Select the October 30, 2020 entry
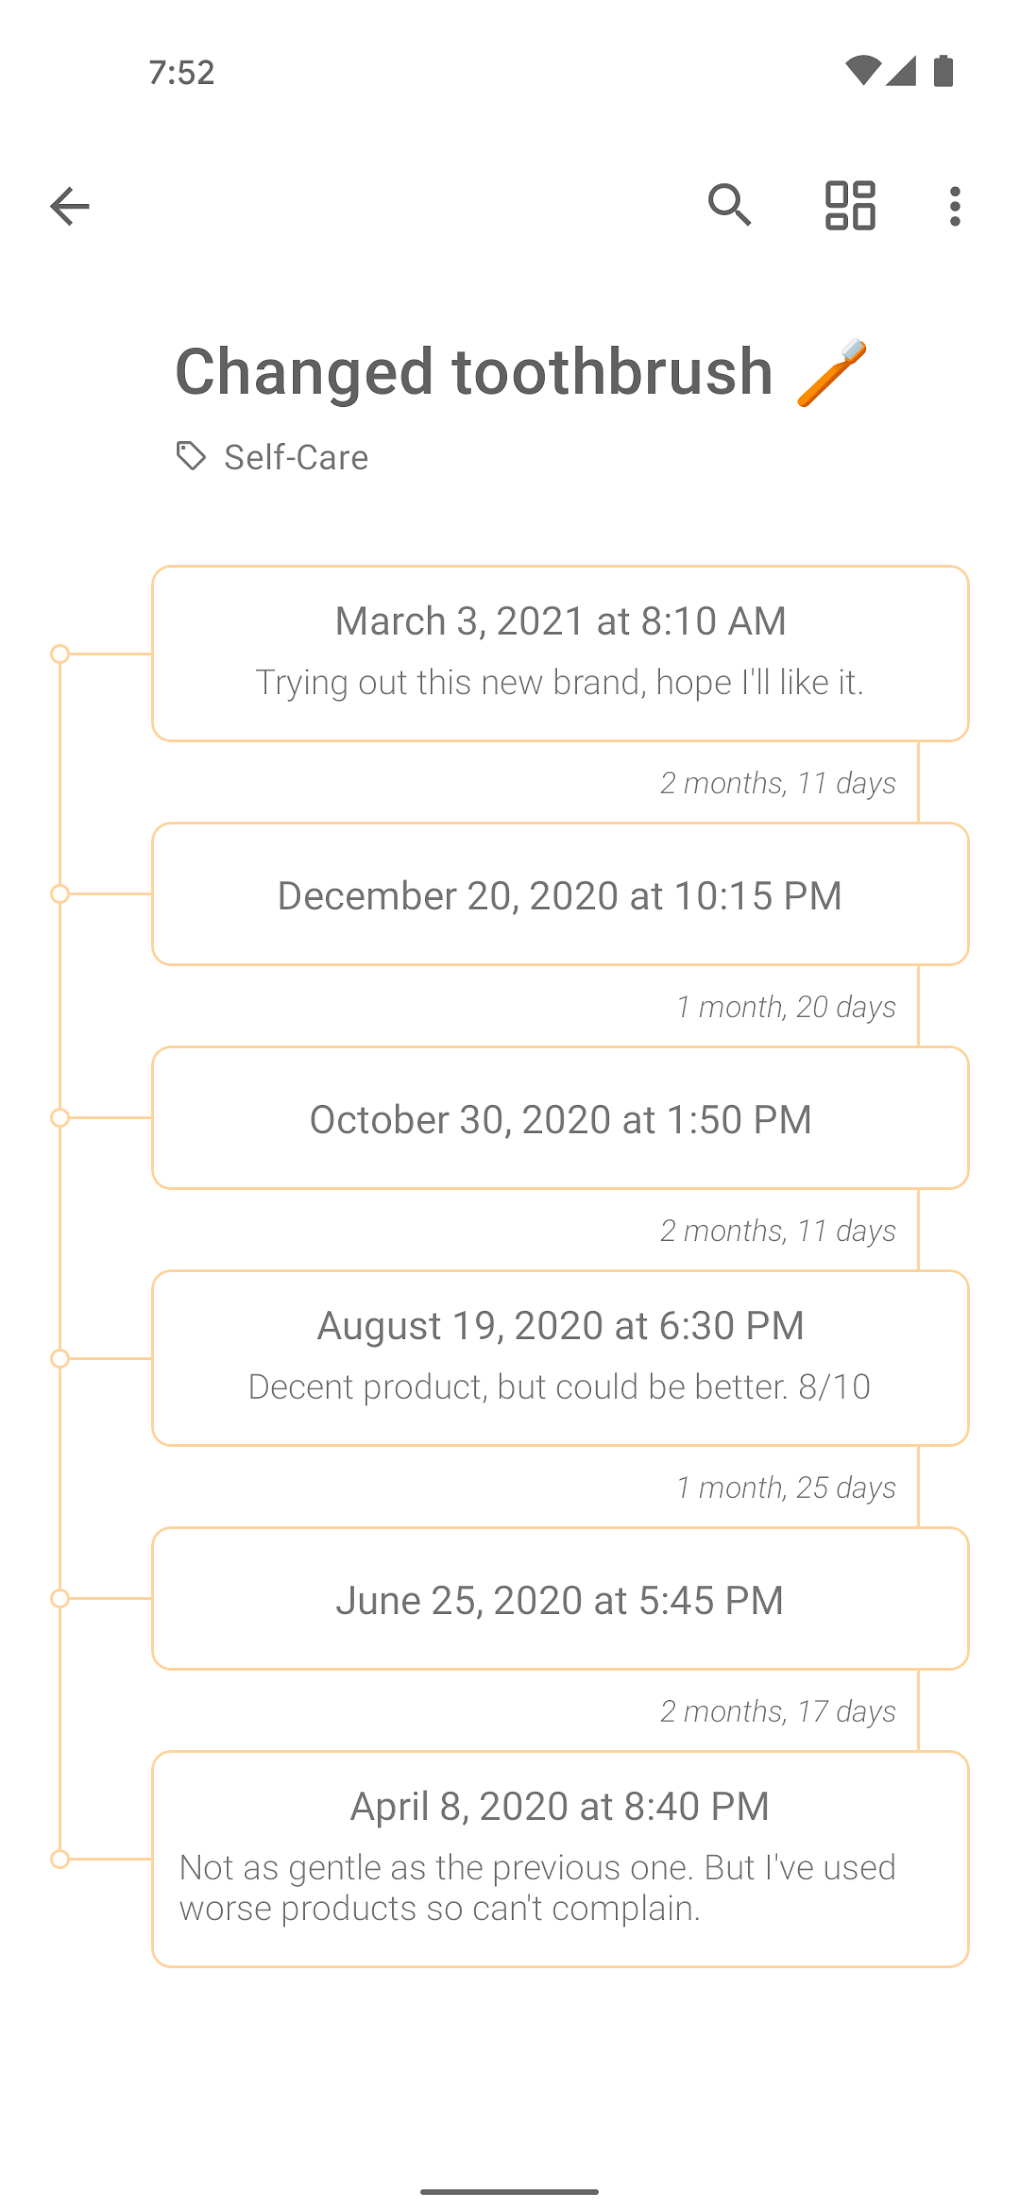Viewport: 1020px width, 2210px height. pos(560,1118)
